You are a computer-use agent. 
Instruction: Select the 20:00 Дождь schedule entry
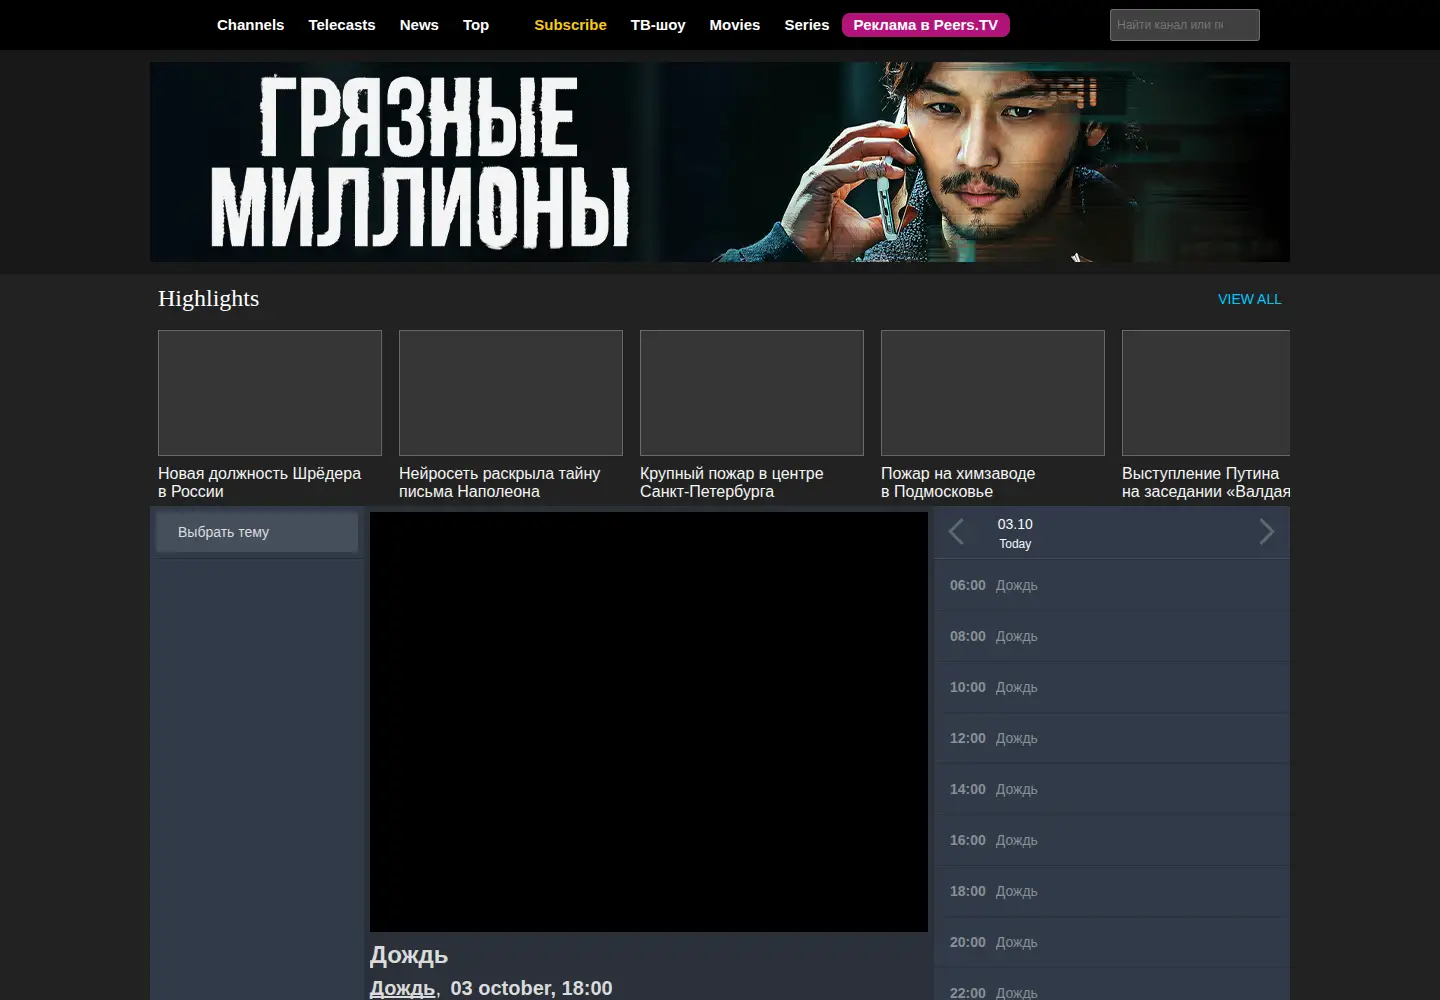tap(1112, 942)
